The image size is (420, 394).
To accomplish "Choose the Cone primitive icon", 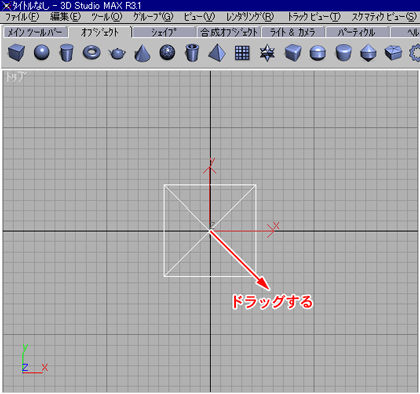I will (142, 53).
